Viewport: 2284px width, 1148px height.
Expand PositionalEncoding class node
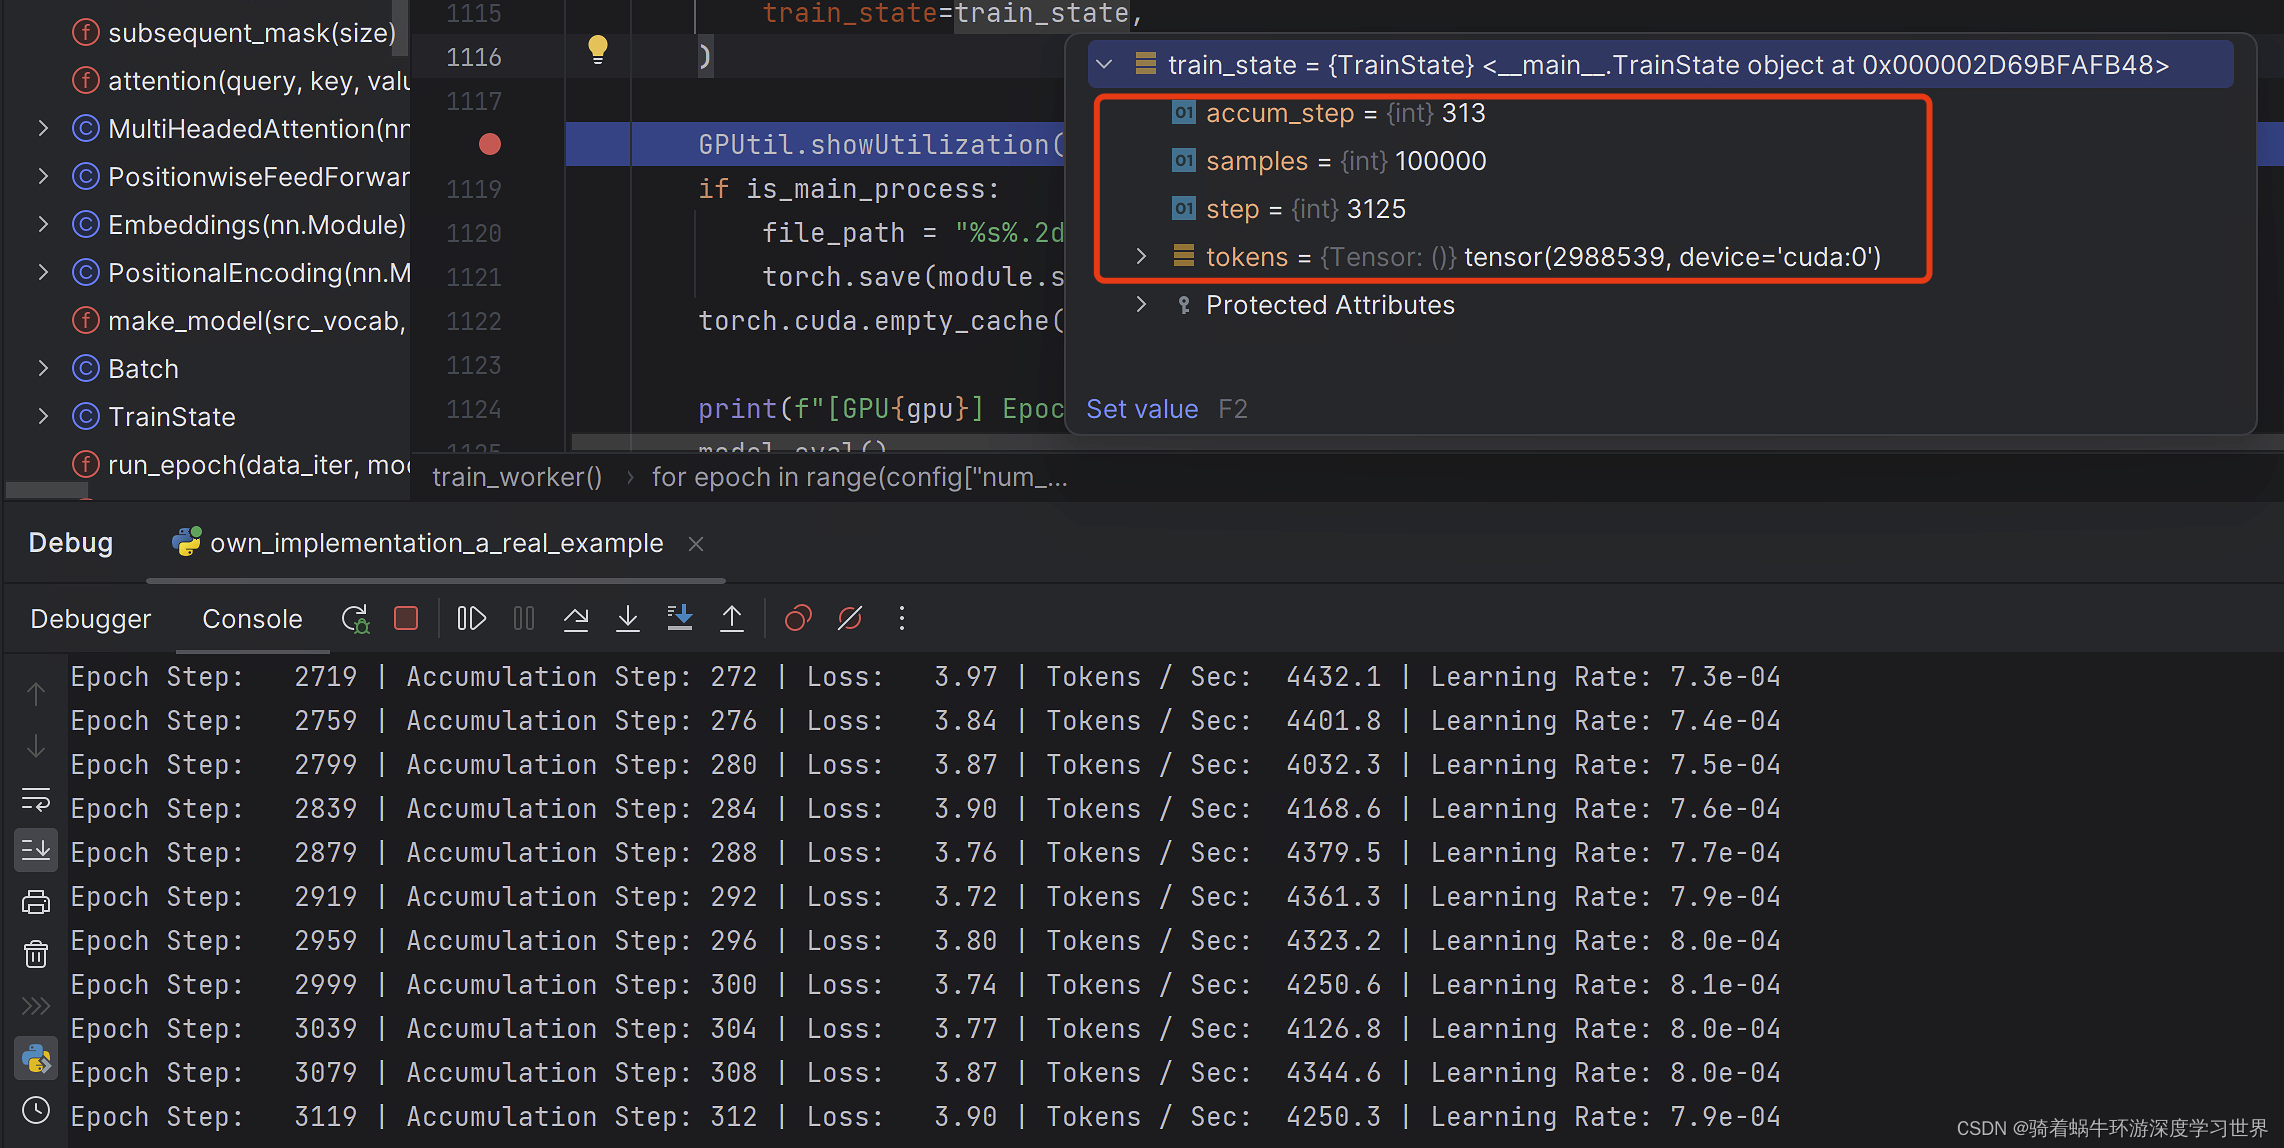[43, 273]
